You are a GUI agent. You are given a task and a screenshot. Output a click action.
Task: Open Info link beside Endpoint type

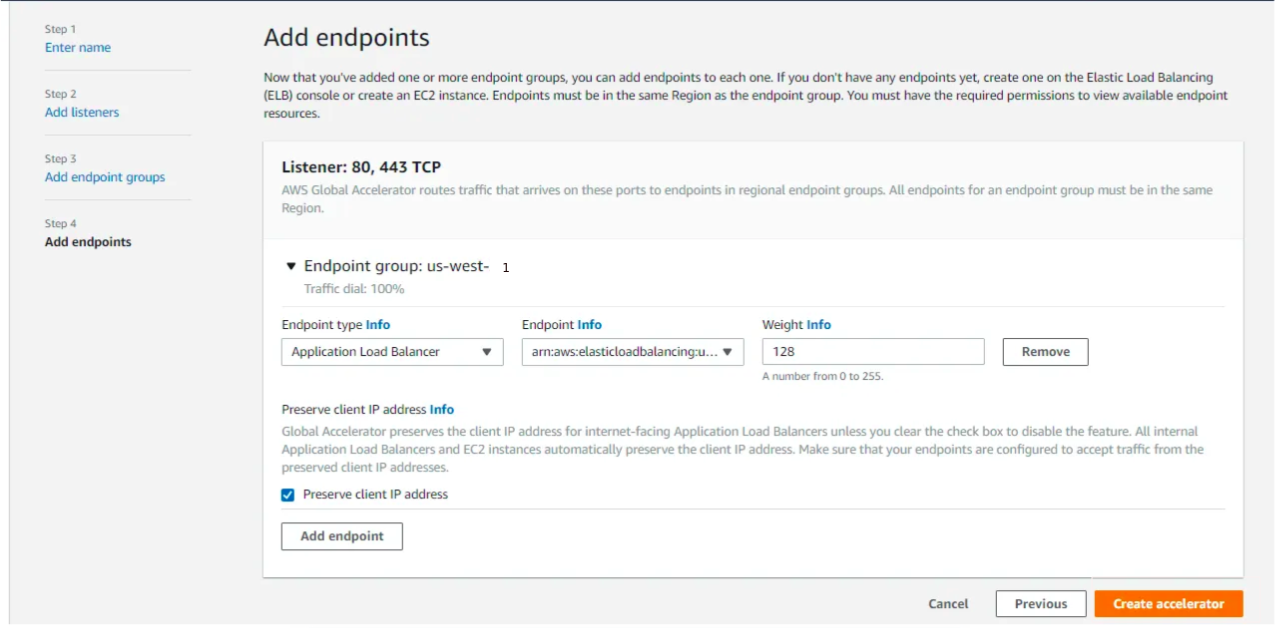[378, 325]
